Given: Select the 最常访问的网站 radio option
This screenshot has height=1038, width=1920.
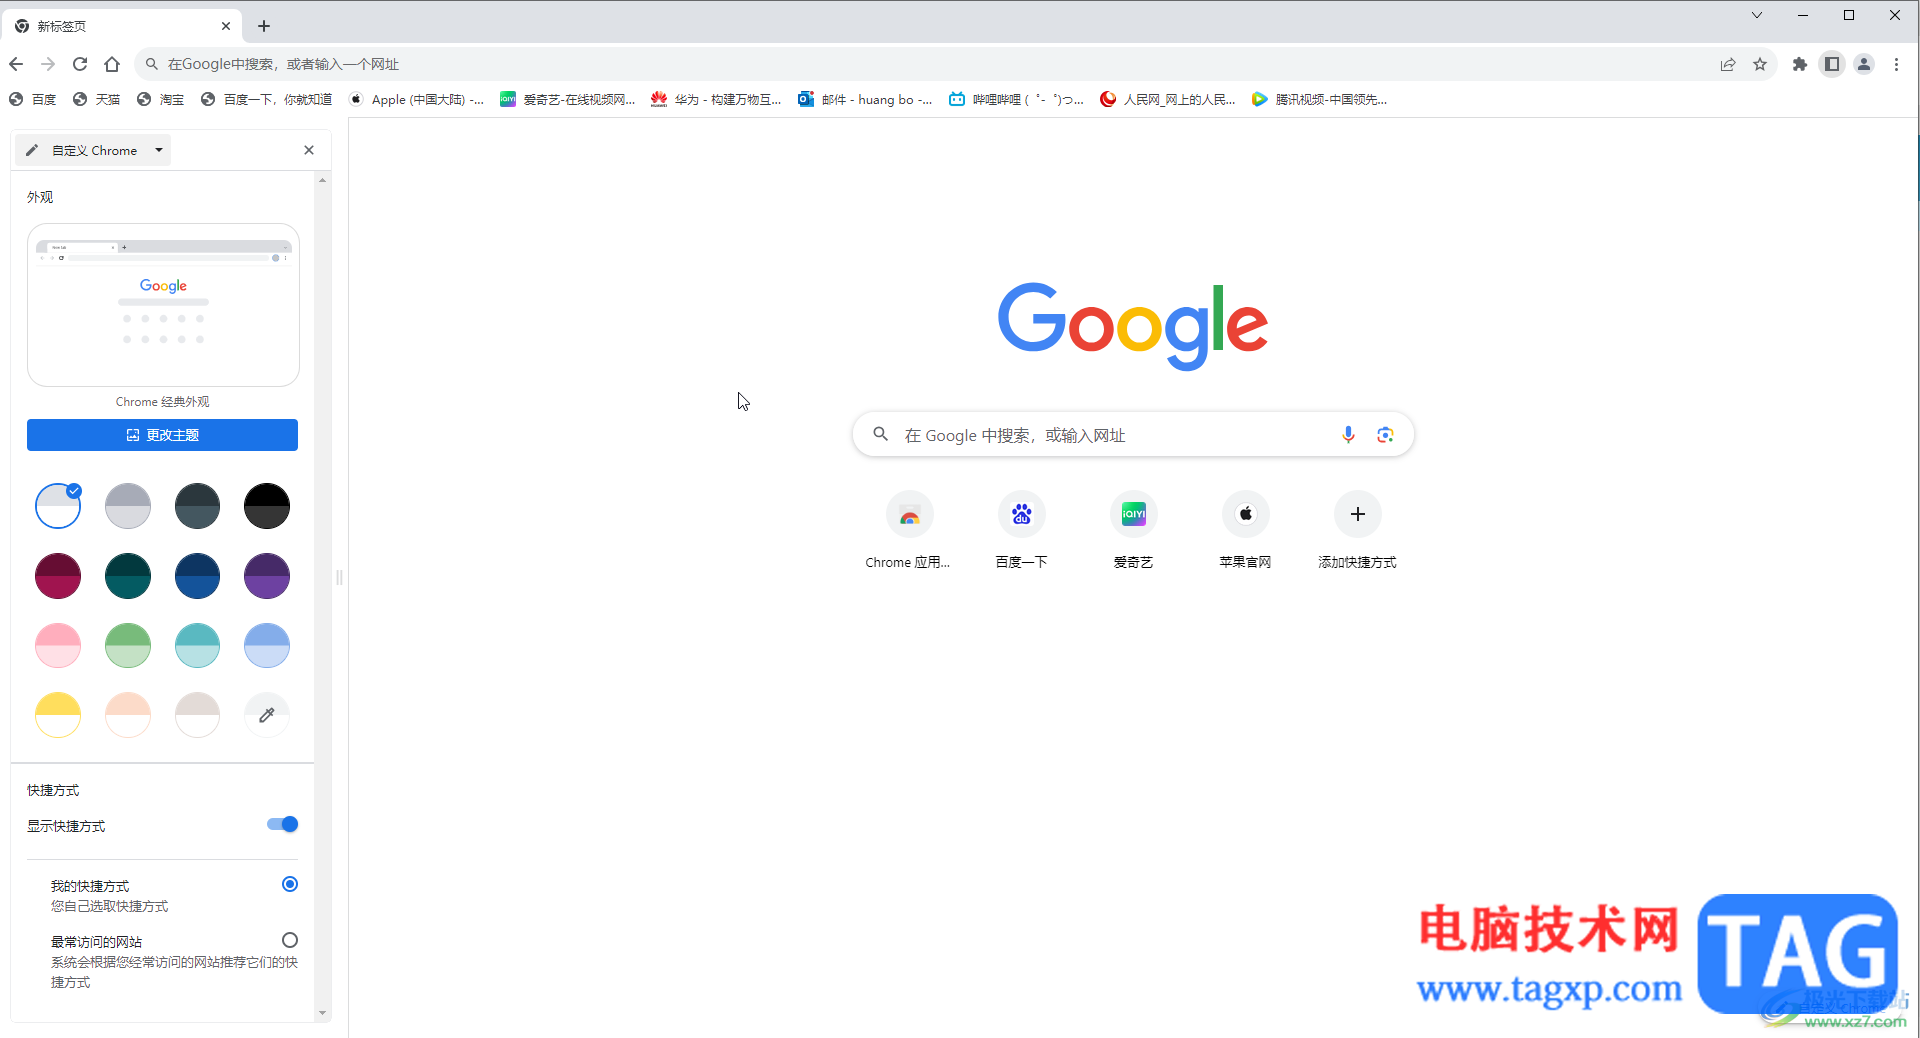Looking at the screenshot, I should pyautogui.click(x=290, y=940).
